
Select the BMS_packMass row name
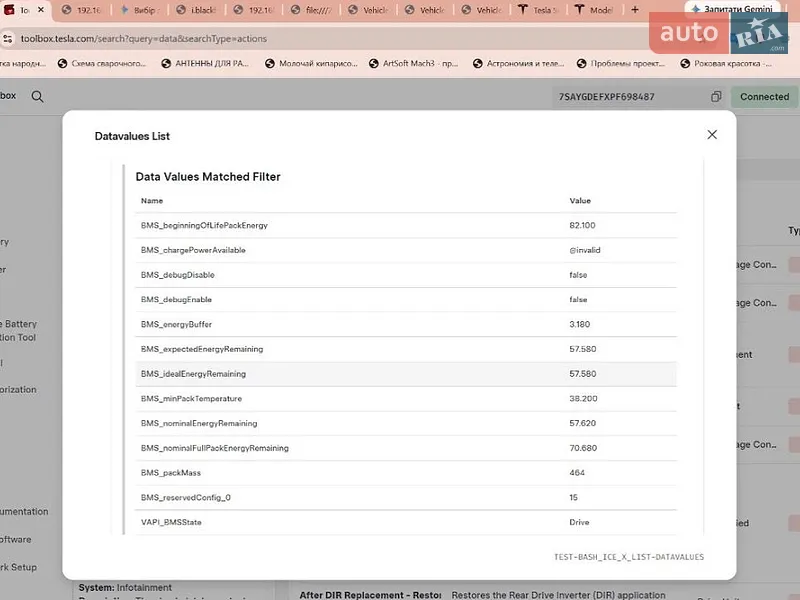pyautogui.click(x=171, y=473)
